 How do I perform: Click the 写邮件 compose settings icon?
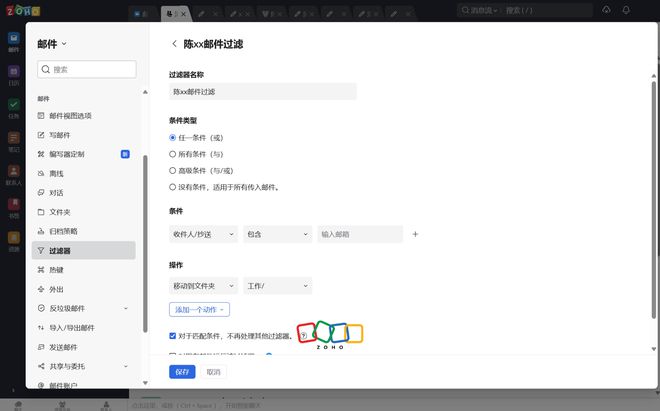point(41,135)
